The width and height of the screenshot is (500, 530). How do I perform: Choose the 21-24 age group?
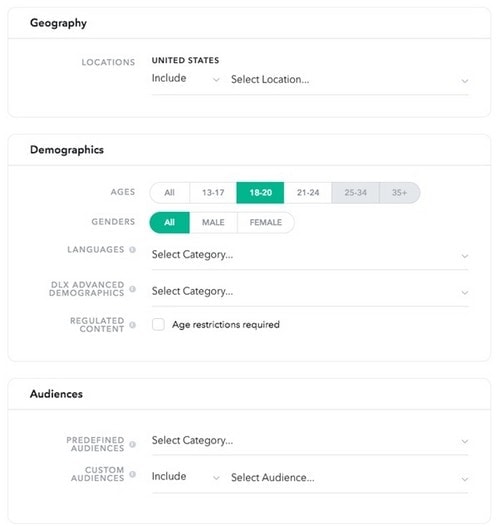click(x=308, y=193)
